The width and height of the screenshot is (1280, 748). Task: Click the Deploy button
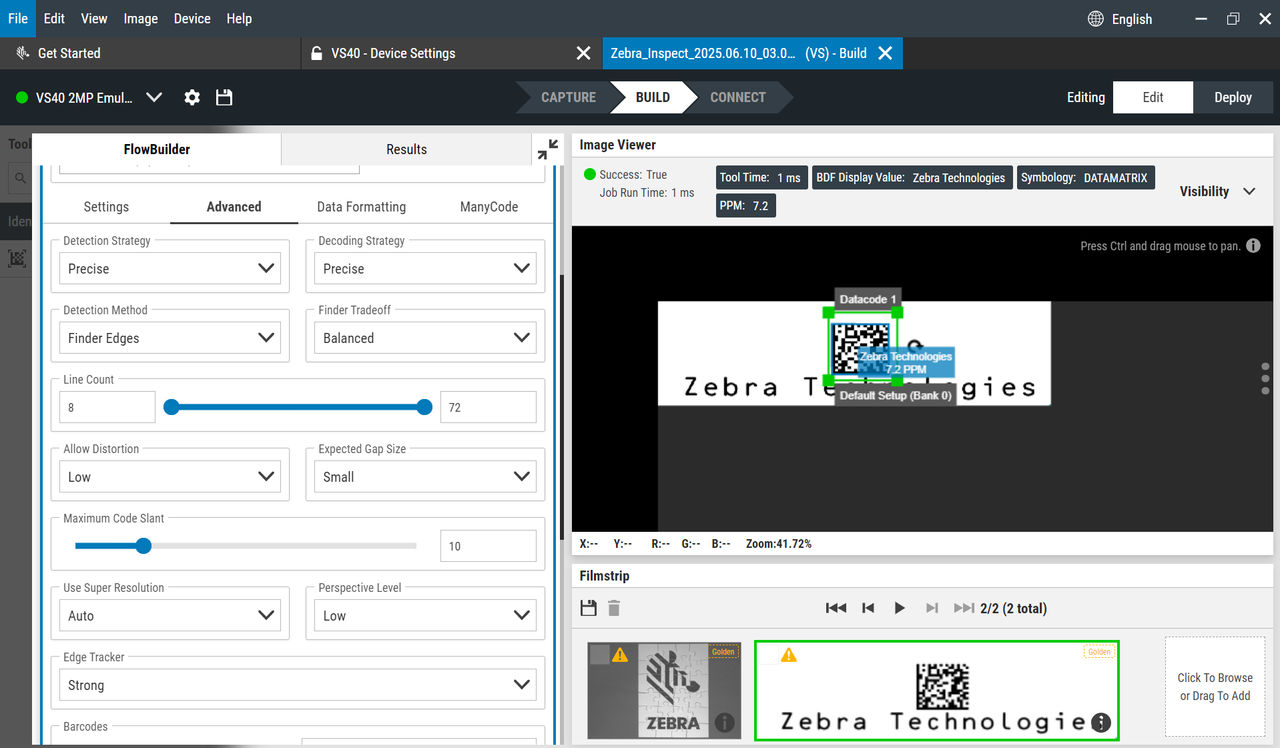1233,97
